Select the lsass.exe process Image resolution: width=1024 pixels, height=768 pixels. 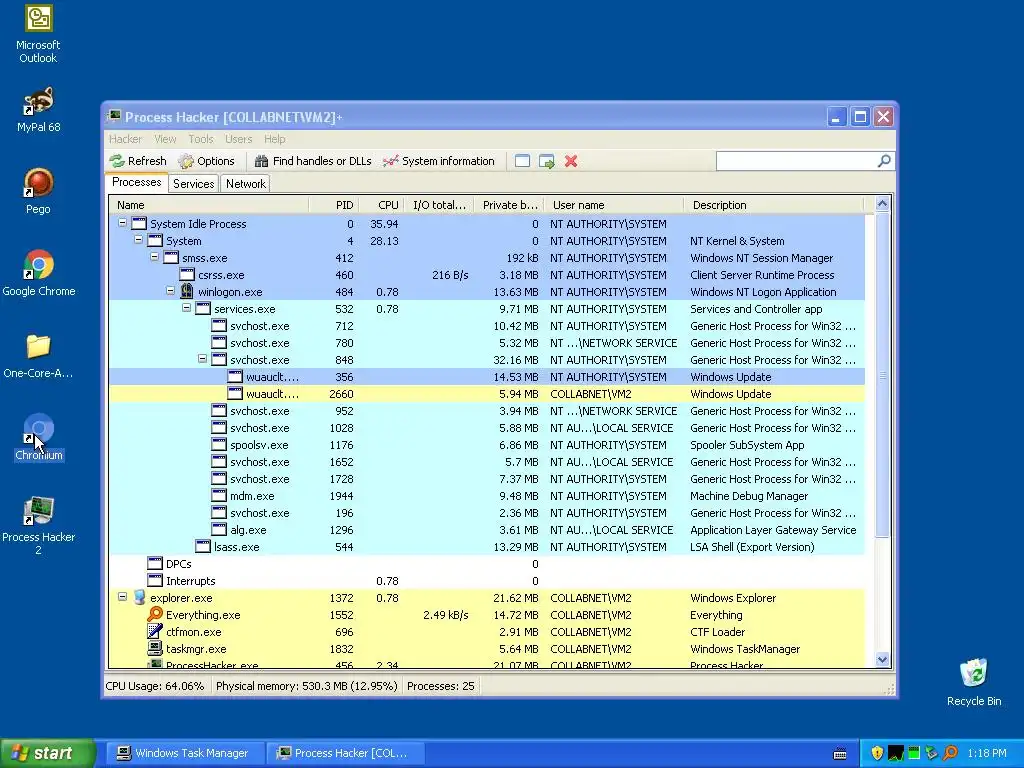487,547
